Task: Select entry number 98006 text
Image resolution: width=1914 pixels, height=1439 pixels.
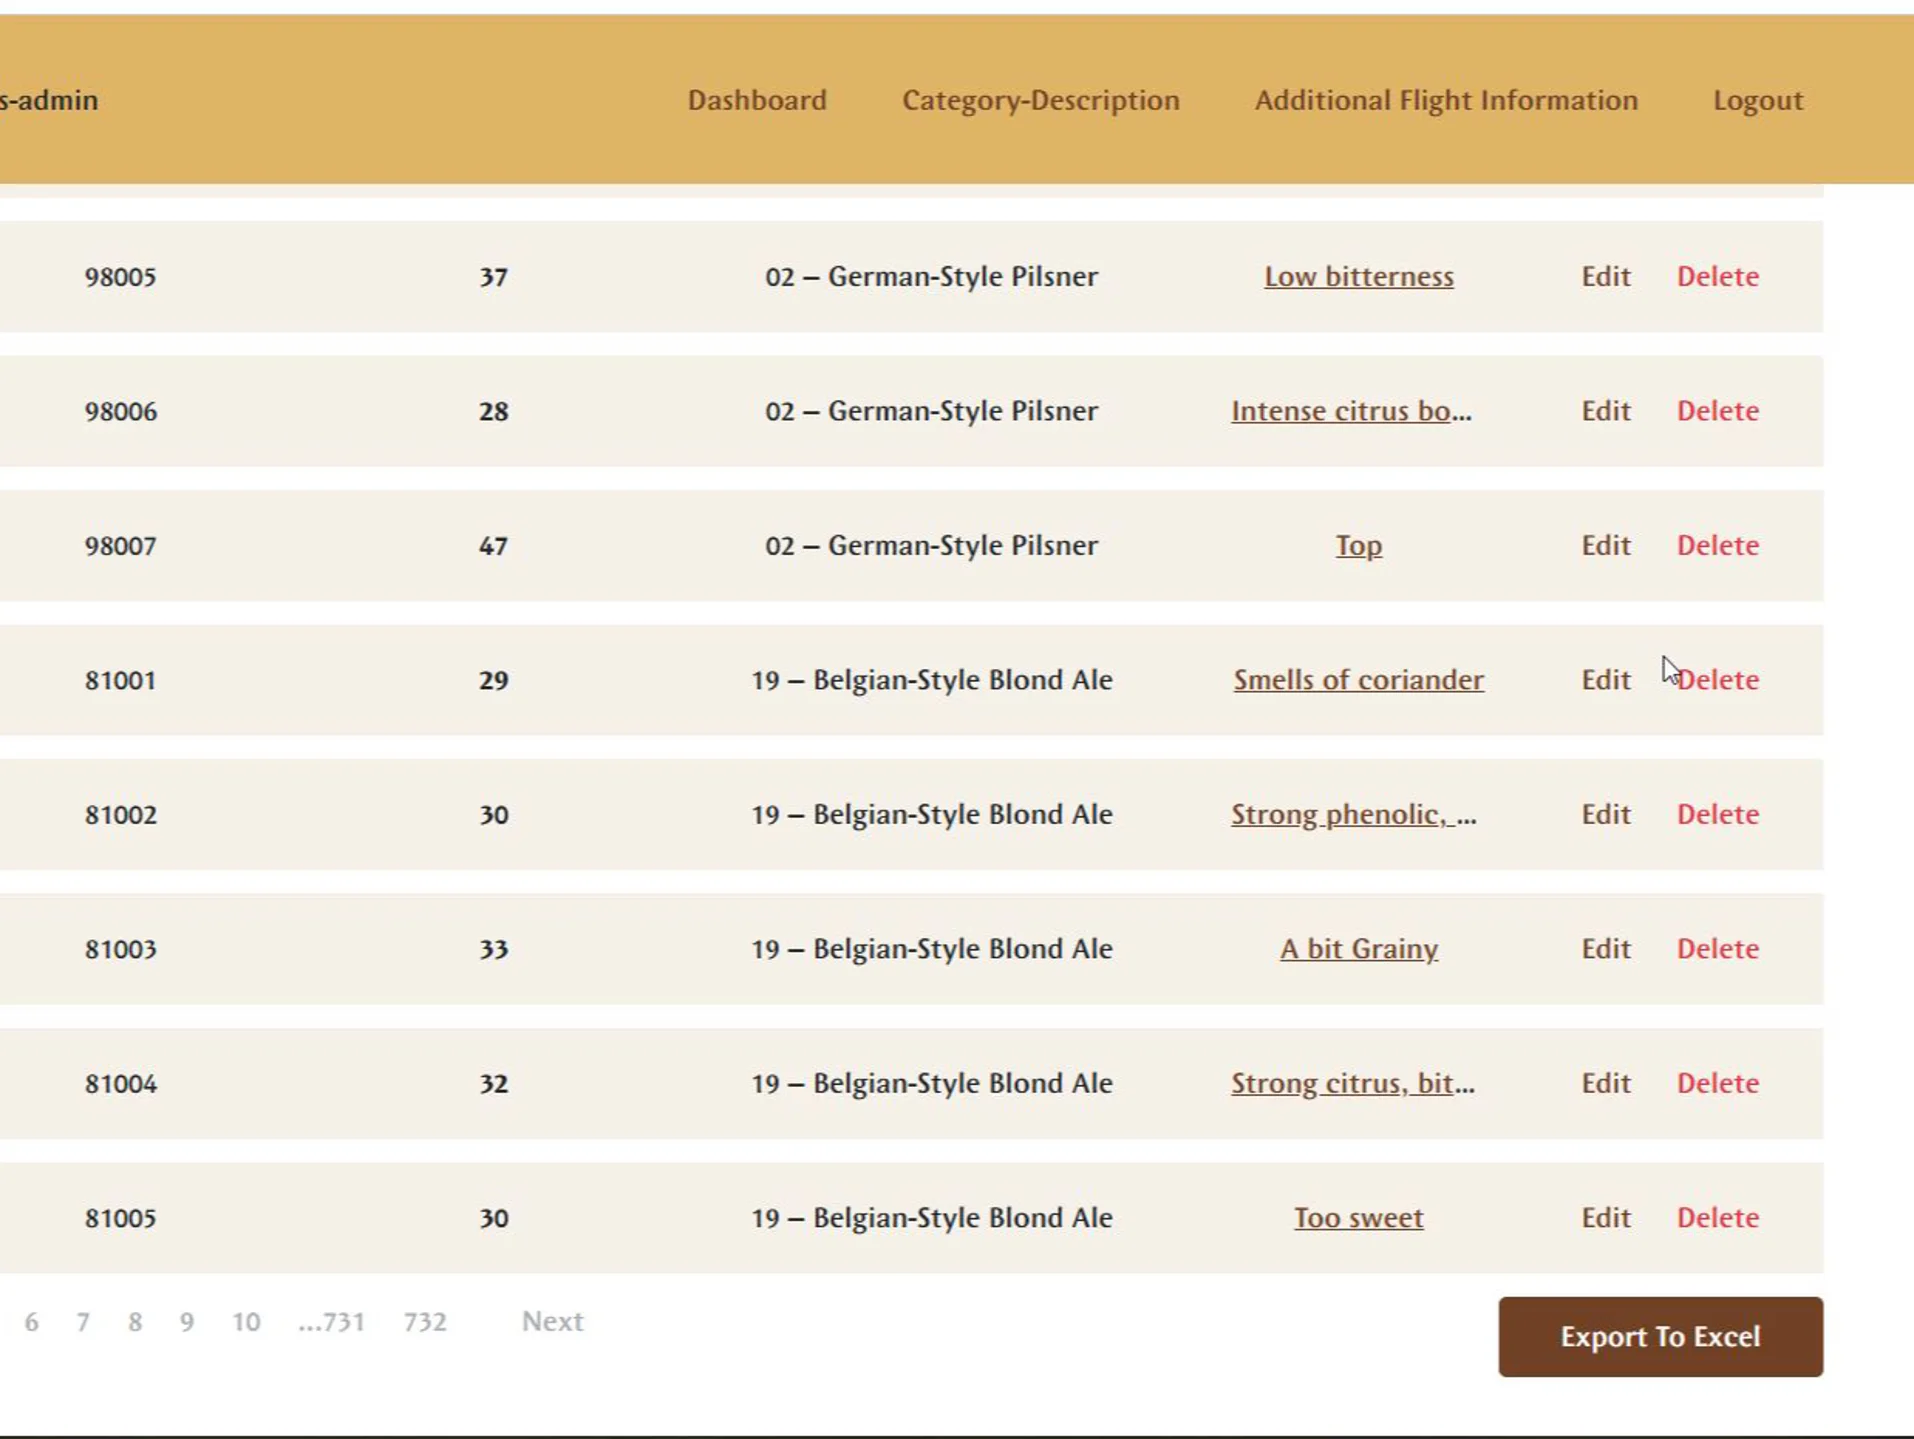Action: [120, 411]
